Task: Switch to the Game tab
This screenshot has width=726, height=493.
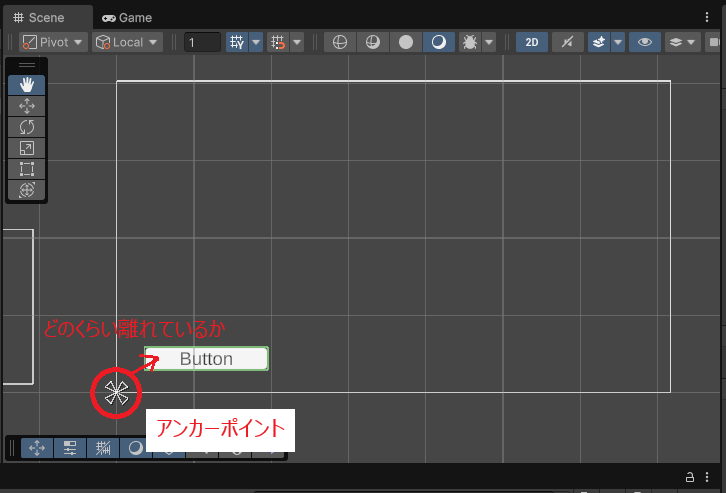Action: pyautogui.click(x=127, y=18)
